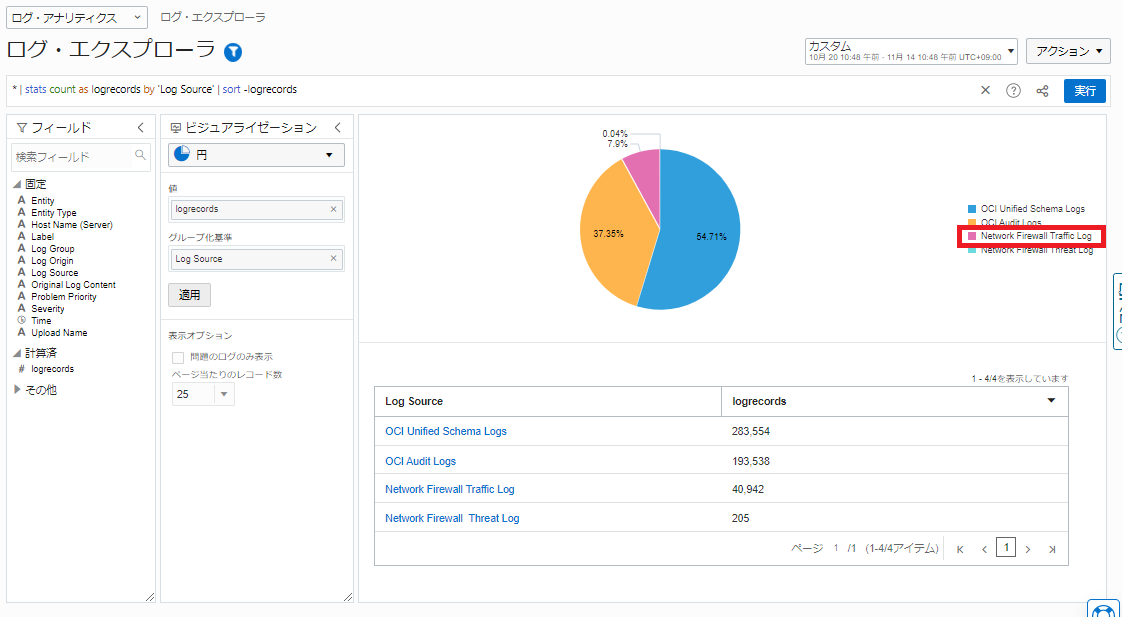Open the OCI Audit Logs link
The height and width of the screenshot is (617, 1122).
(x=420, y=461)
